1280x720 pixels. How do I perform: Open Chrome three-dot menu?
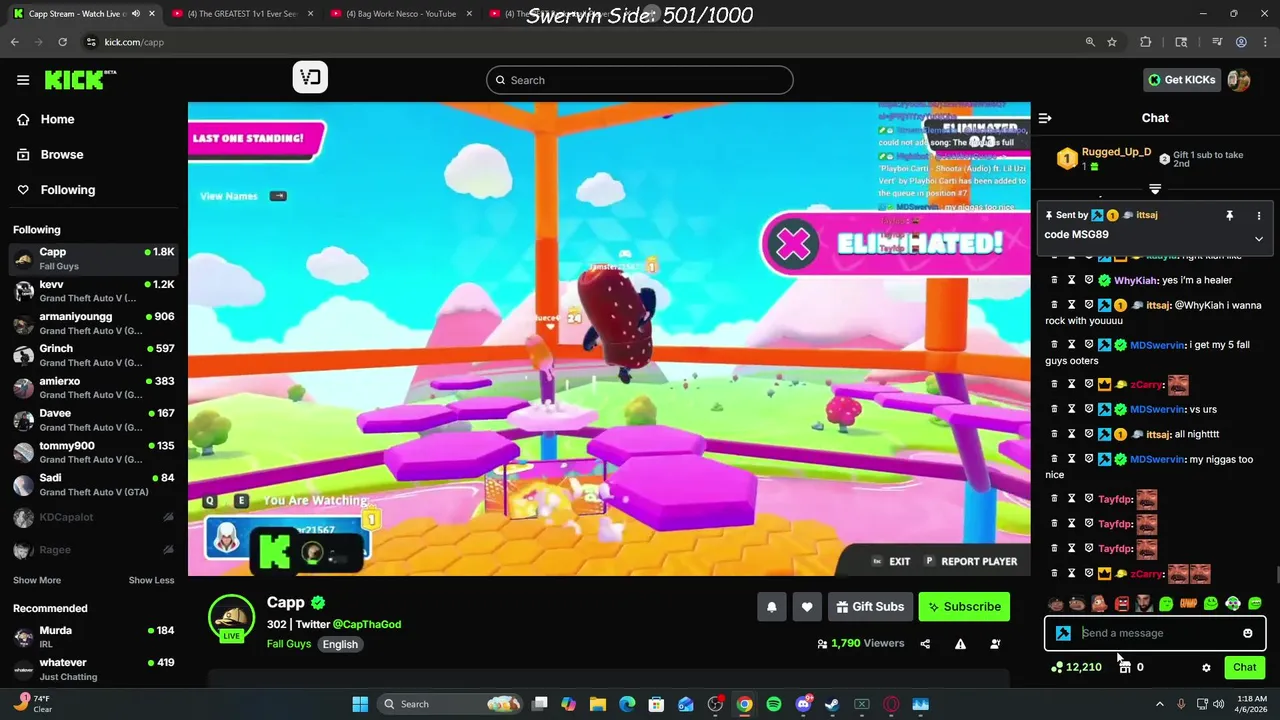pos(1265,42)
